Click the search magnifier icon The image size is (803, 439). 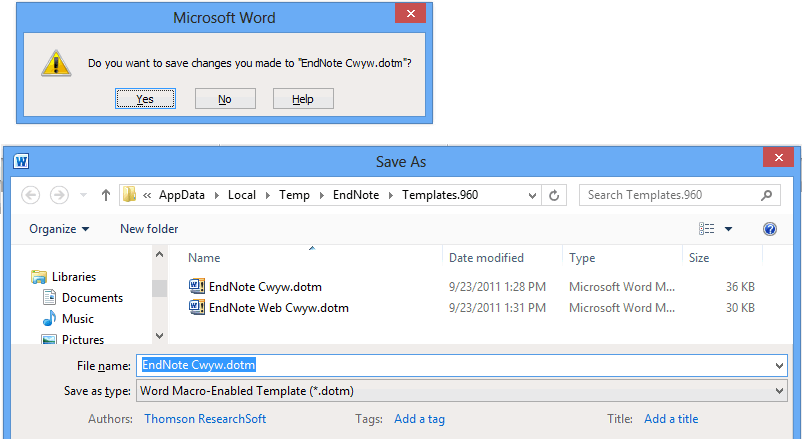pos(766,195)
